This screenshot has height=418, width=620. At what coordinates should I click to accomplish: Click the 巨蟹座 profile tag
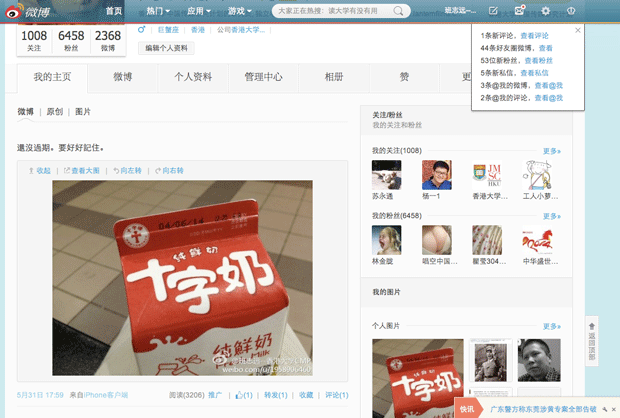[168, 30]
